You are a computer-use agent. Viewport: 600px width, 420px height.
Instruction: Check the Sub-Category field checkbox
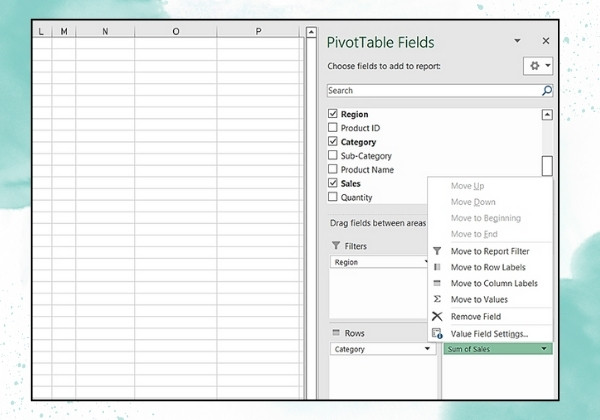[333, 155]
